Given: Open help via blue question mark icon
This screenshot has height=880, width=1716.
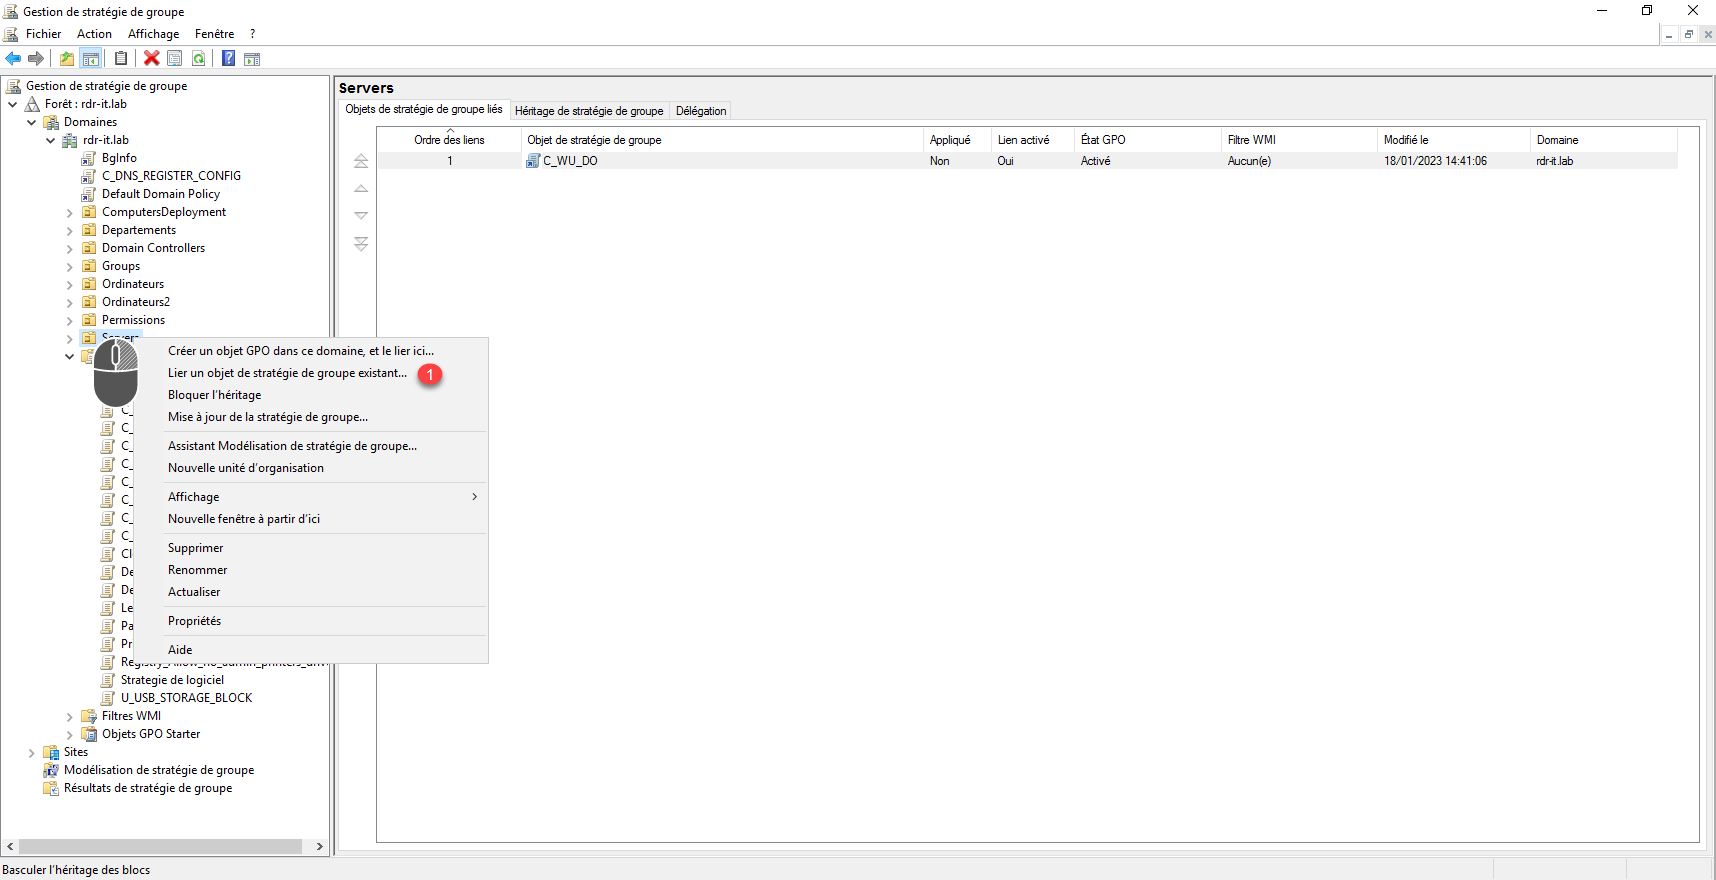Looking at the screenshot, I should (x=228, y=59).
